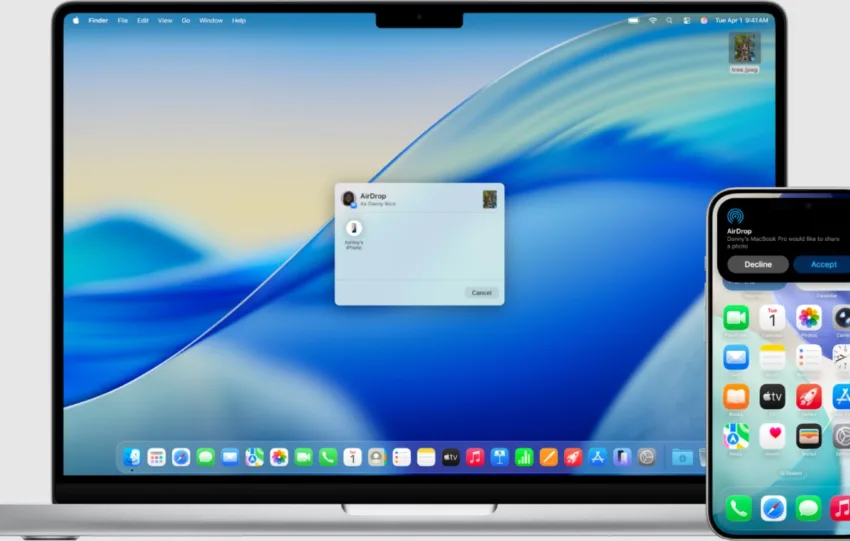This screenshot has height=541, width=850.
Task: Cancel the AirDrop dialog on the Mac
Action: click(x=481, y=293)
